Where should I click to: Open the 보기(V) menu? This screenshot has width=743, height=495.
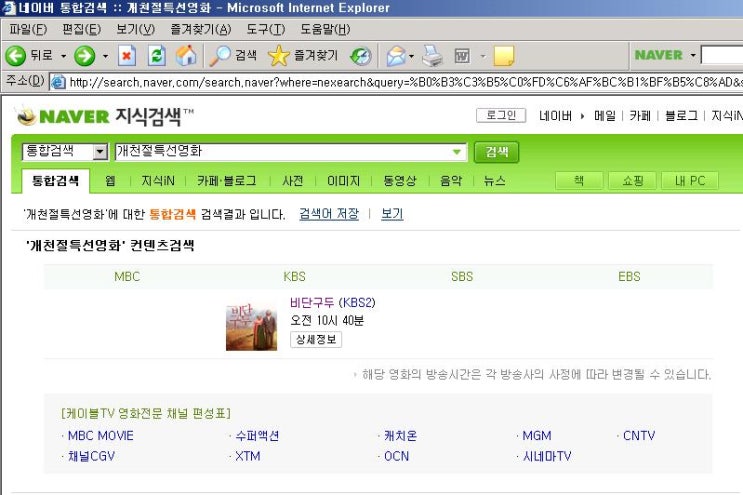tap(136, 29)
